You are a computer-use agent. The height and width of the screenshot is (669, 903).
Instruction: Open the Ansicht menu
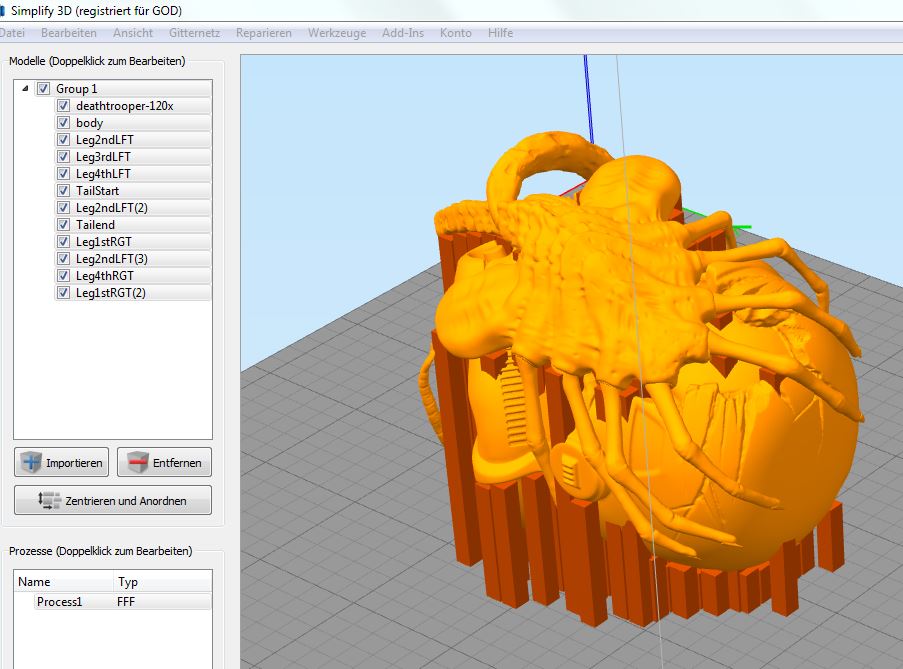133,33
